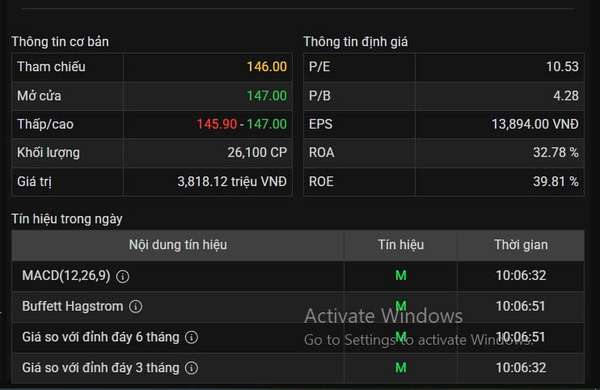Sort by Tín hiệu column header
Image resolution: width=600 pixels, height=390 pixels.
point(401,245)
